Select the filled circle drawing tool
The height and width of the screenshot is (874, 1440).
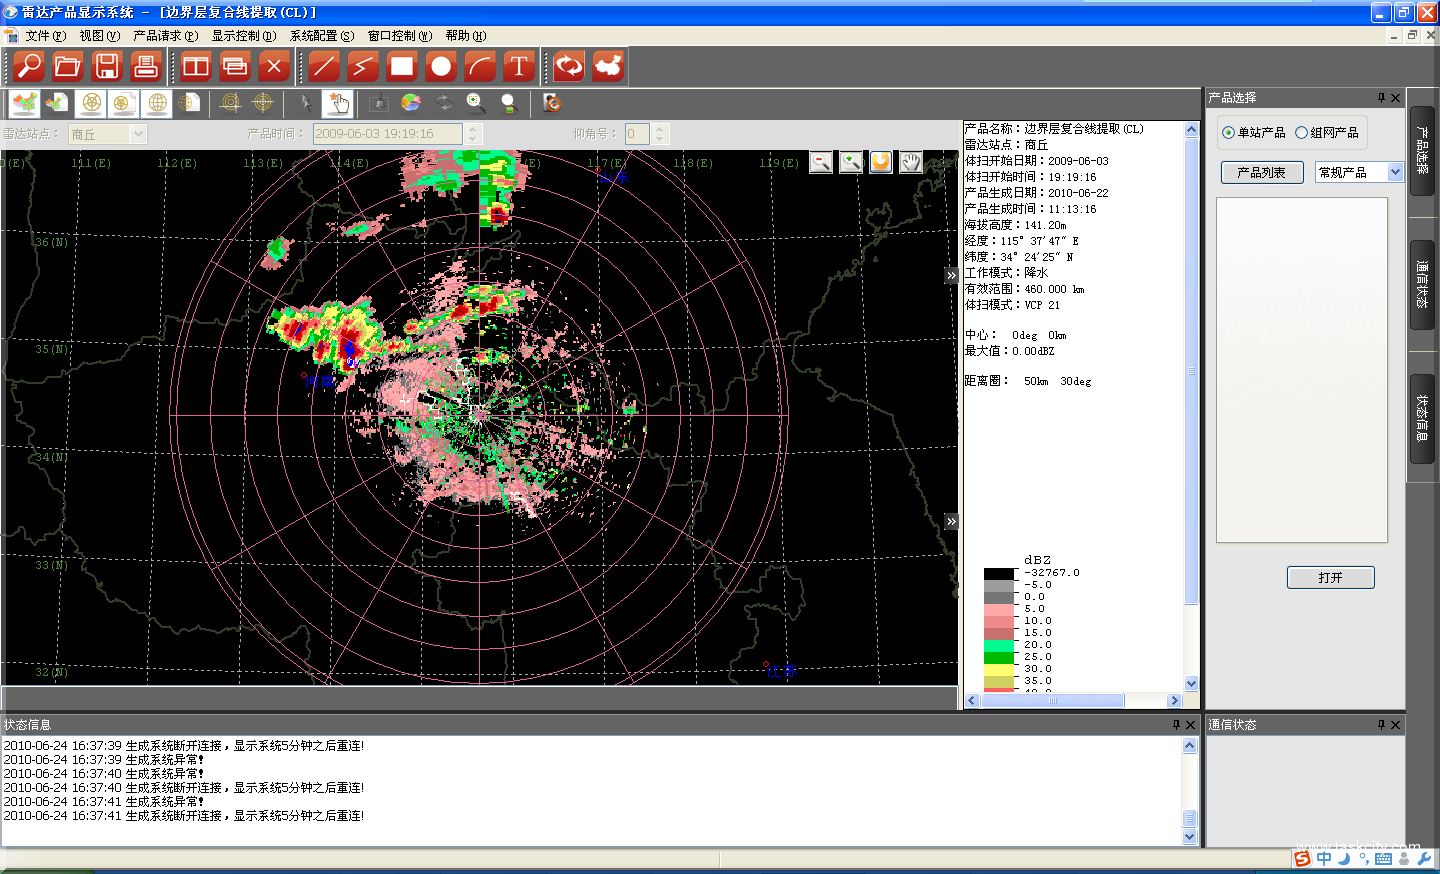point(441,67)
